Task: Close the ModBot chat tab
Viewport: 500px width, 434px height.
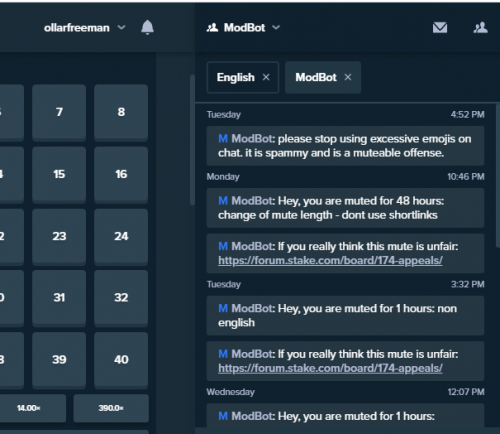Action: (x=348, y=77)
